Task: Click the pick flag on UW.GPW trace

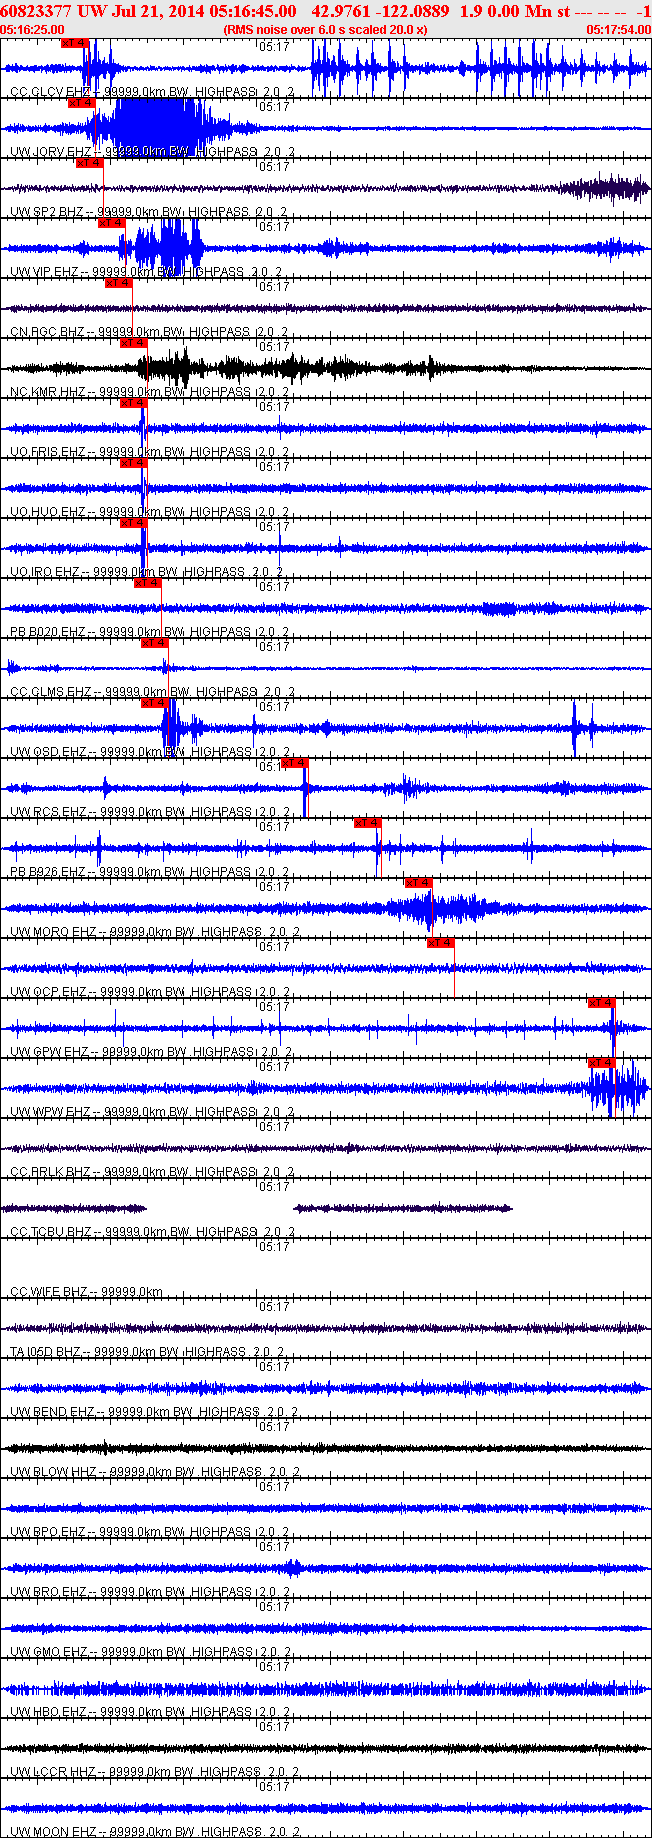Action: [601, 1003]
